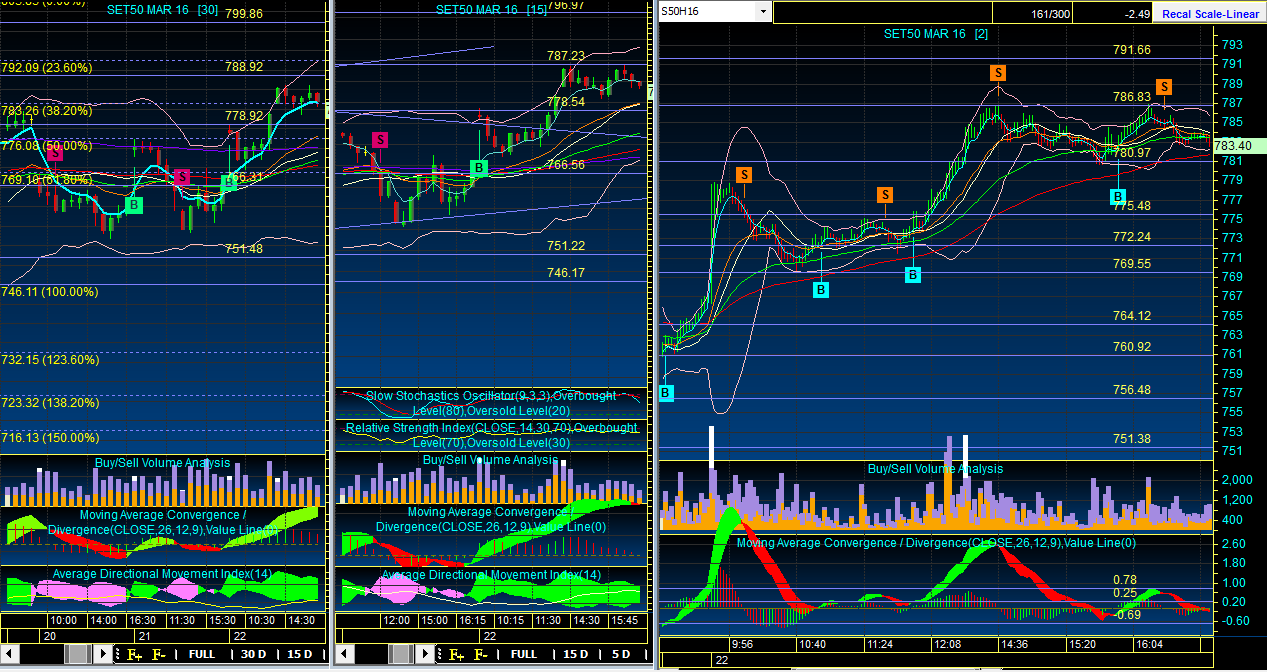The width and height of the screenshot is (1267, 672).
Task: Click the 792.09 (23.60%) Fibonacci level label
Action: coord(47,68)
